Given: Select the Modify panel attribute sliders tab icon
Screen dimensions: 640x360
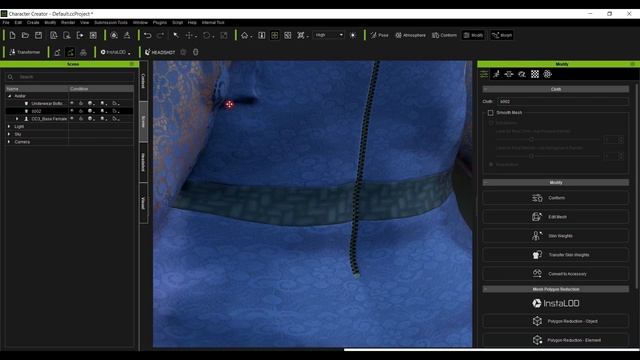Looking at the screenshot, I should [484, 74].
